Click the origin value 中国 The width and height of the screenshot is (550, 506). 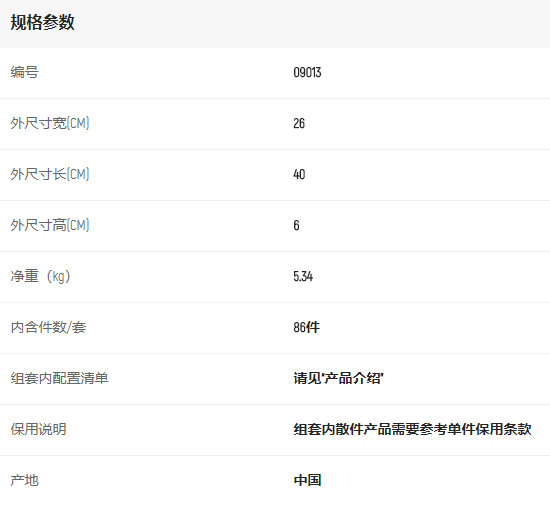(x=307, y=480)
